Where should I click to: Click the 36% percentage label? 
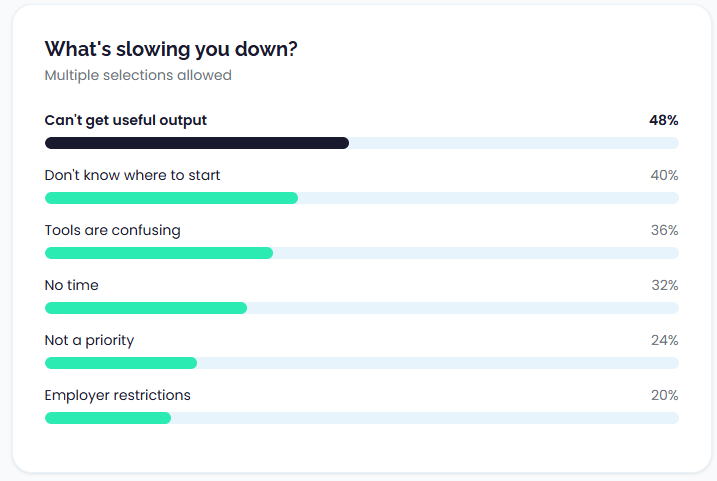[664, 230]
